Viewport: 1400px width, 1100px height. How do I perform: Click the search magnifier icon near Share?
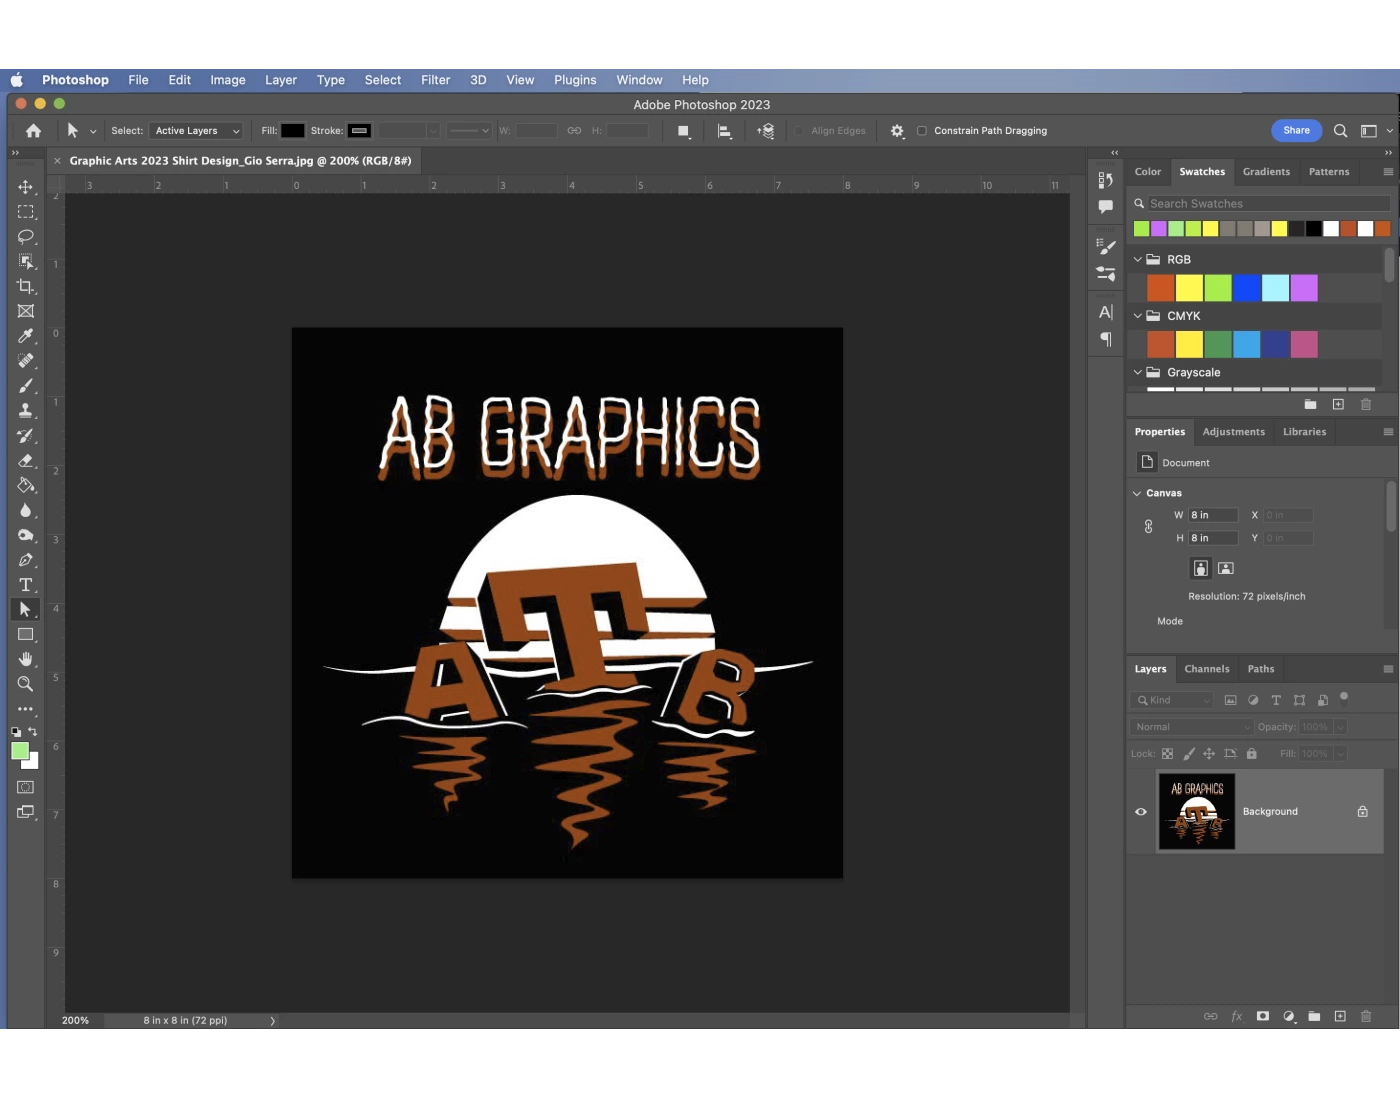coord(1340,131)
